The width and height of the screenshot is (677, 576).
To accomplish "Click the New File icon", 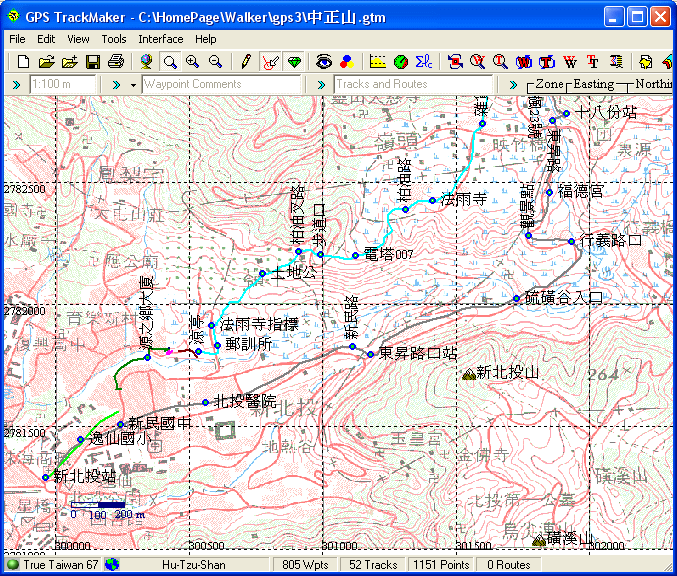I will pyautogui.click(x=23, y=62).
